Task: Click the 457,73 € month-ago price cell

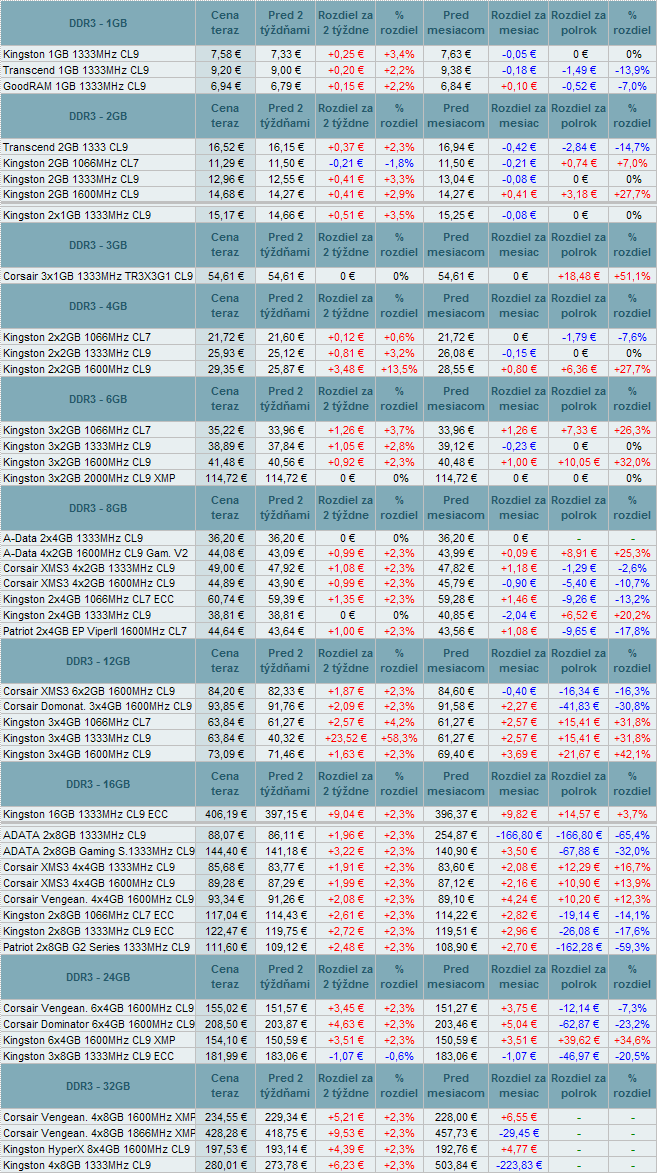Action: pos(456,1133)
